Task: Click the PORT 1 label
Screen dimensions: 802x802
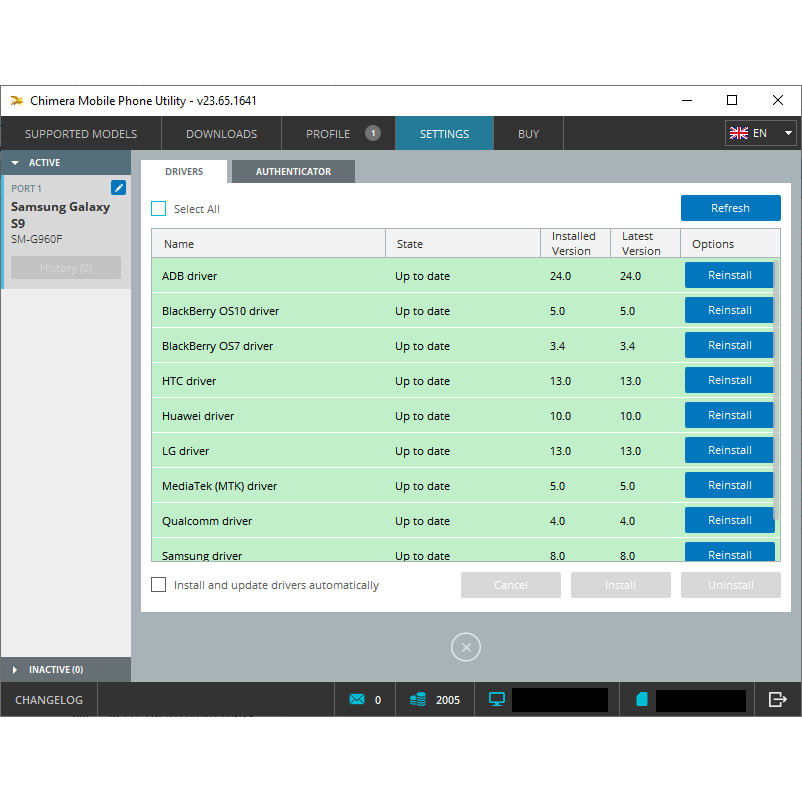Action: coord(26,188)
